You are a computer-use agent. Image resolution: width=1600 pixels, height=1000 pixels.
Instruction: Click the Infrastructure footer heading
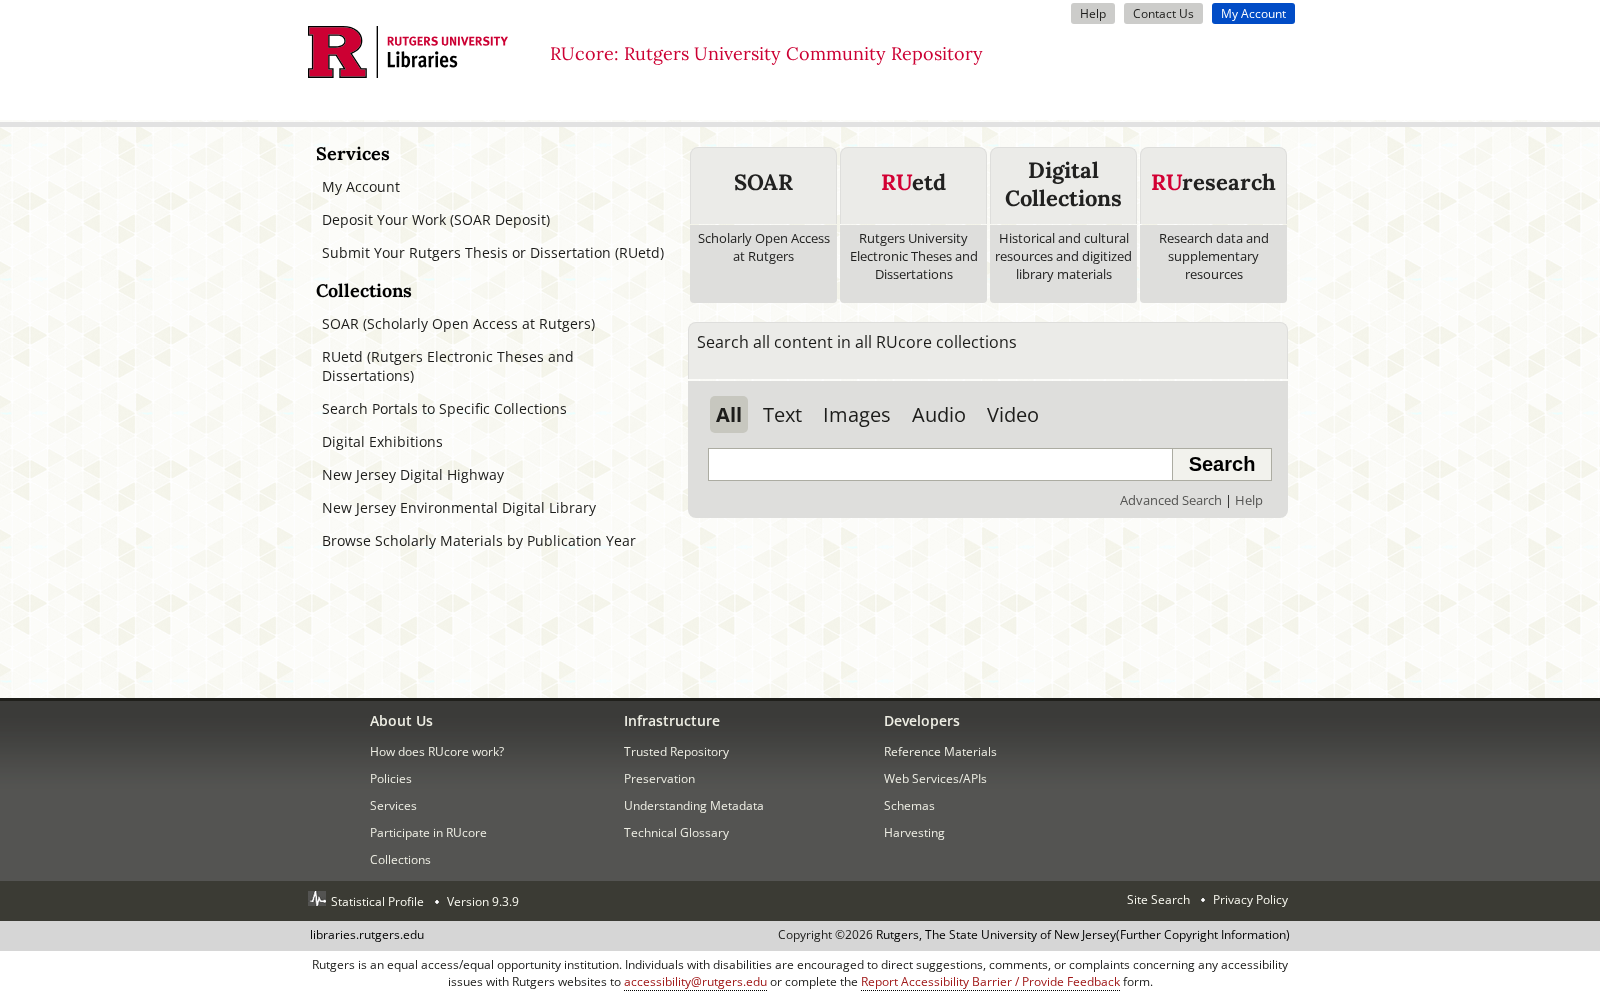point(672,721)
